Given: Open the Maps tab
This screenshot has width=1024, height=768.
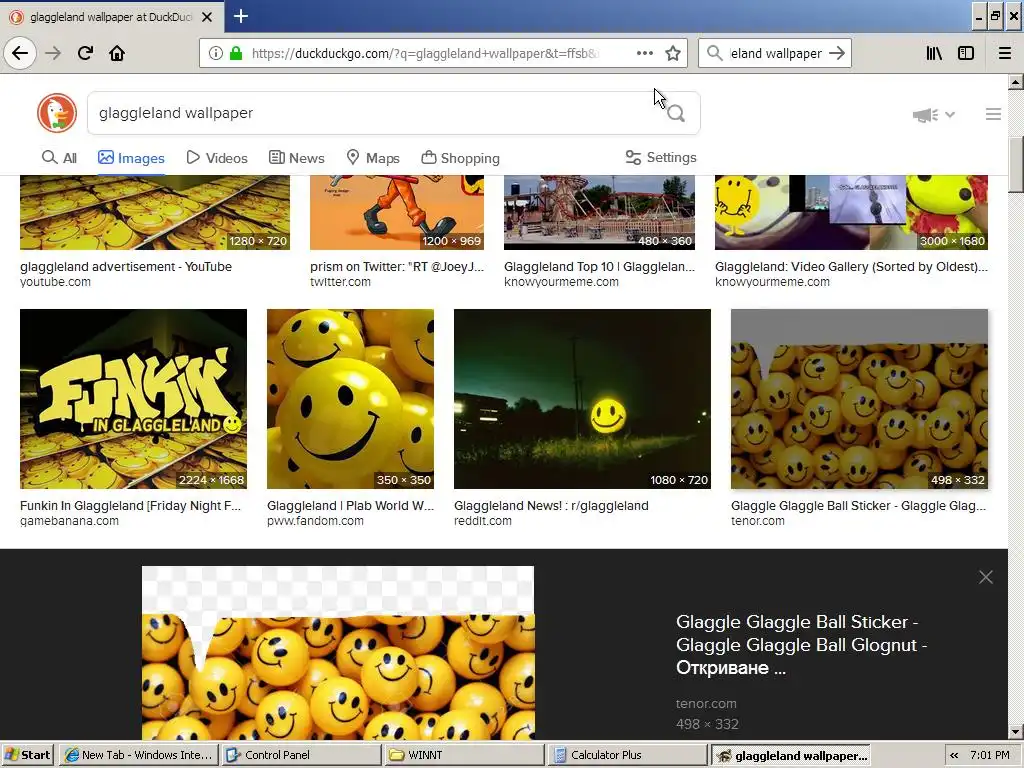Looking at the screenshot, I should pyautogui.click(x=373, y=158).
